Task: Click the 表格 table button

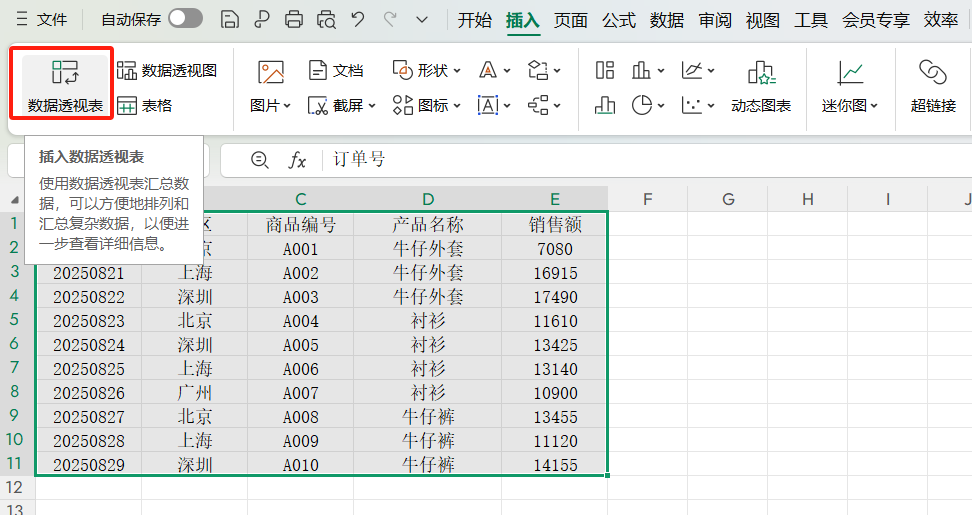Action: [144, 106]
